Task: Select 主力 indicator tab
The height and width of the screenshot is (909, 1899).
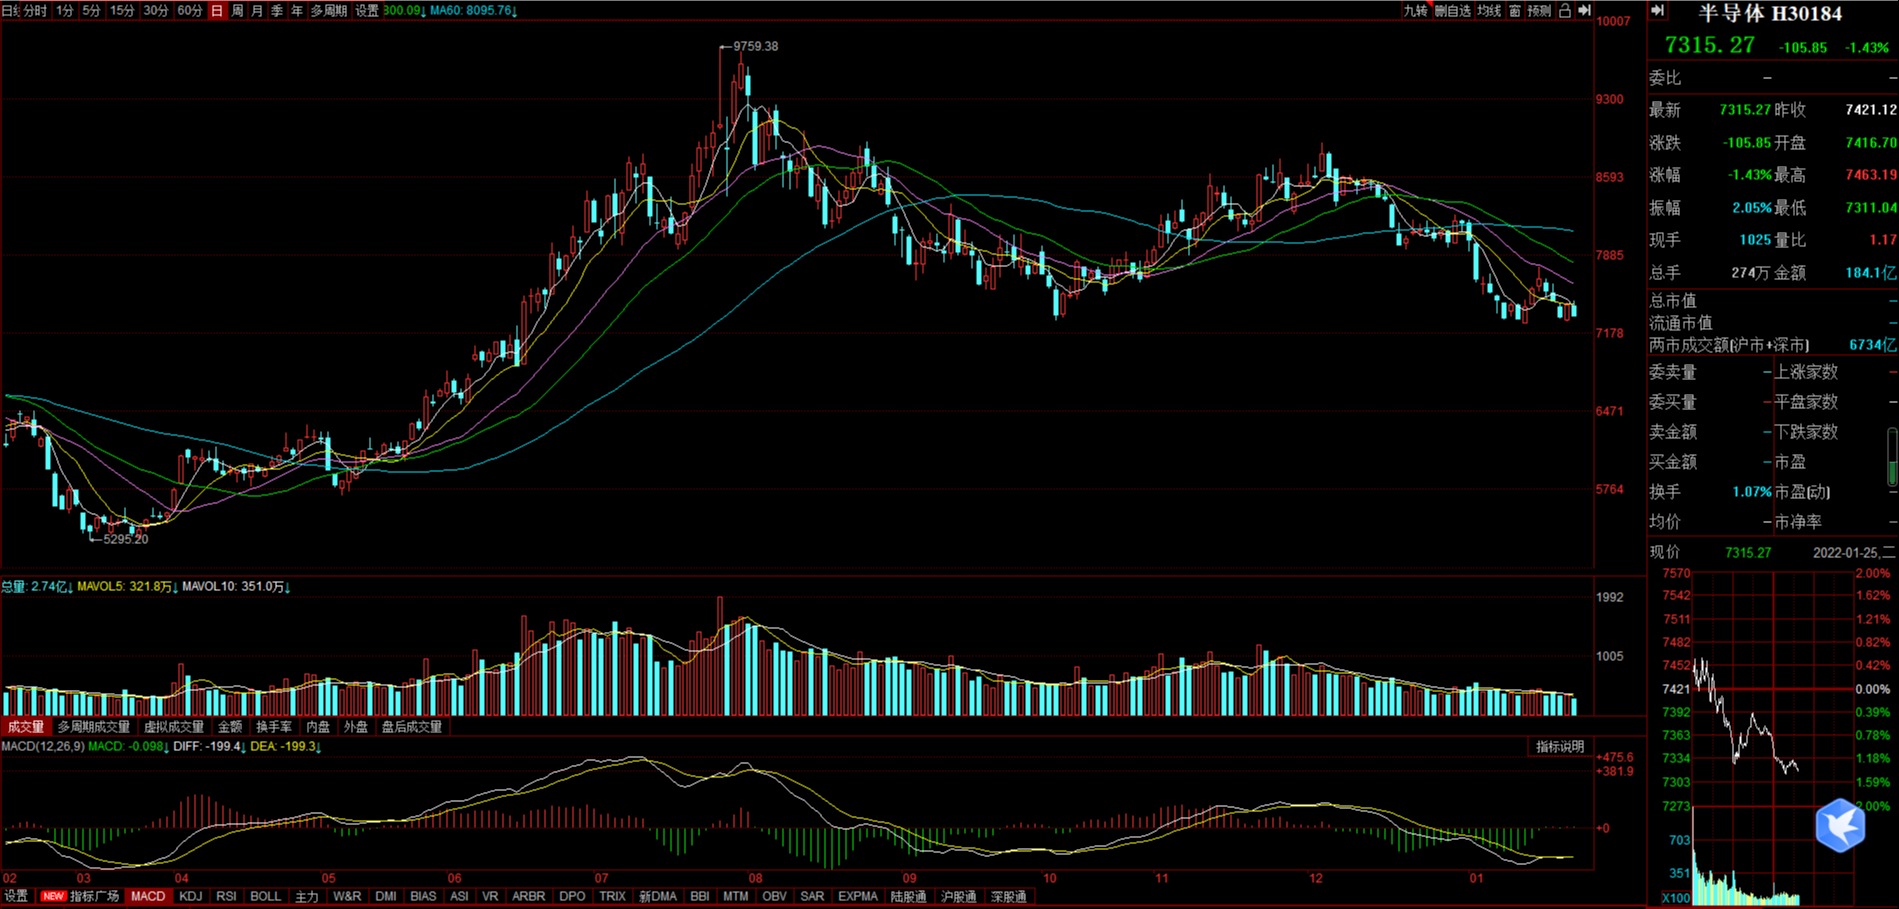Action: pos(307,896)
